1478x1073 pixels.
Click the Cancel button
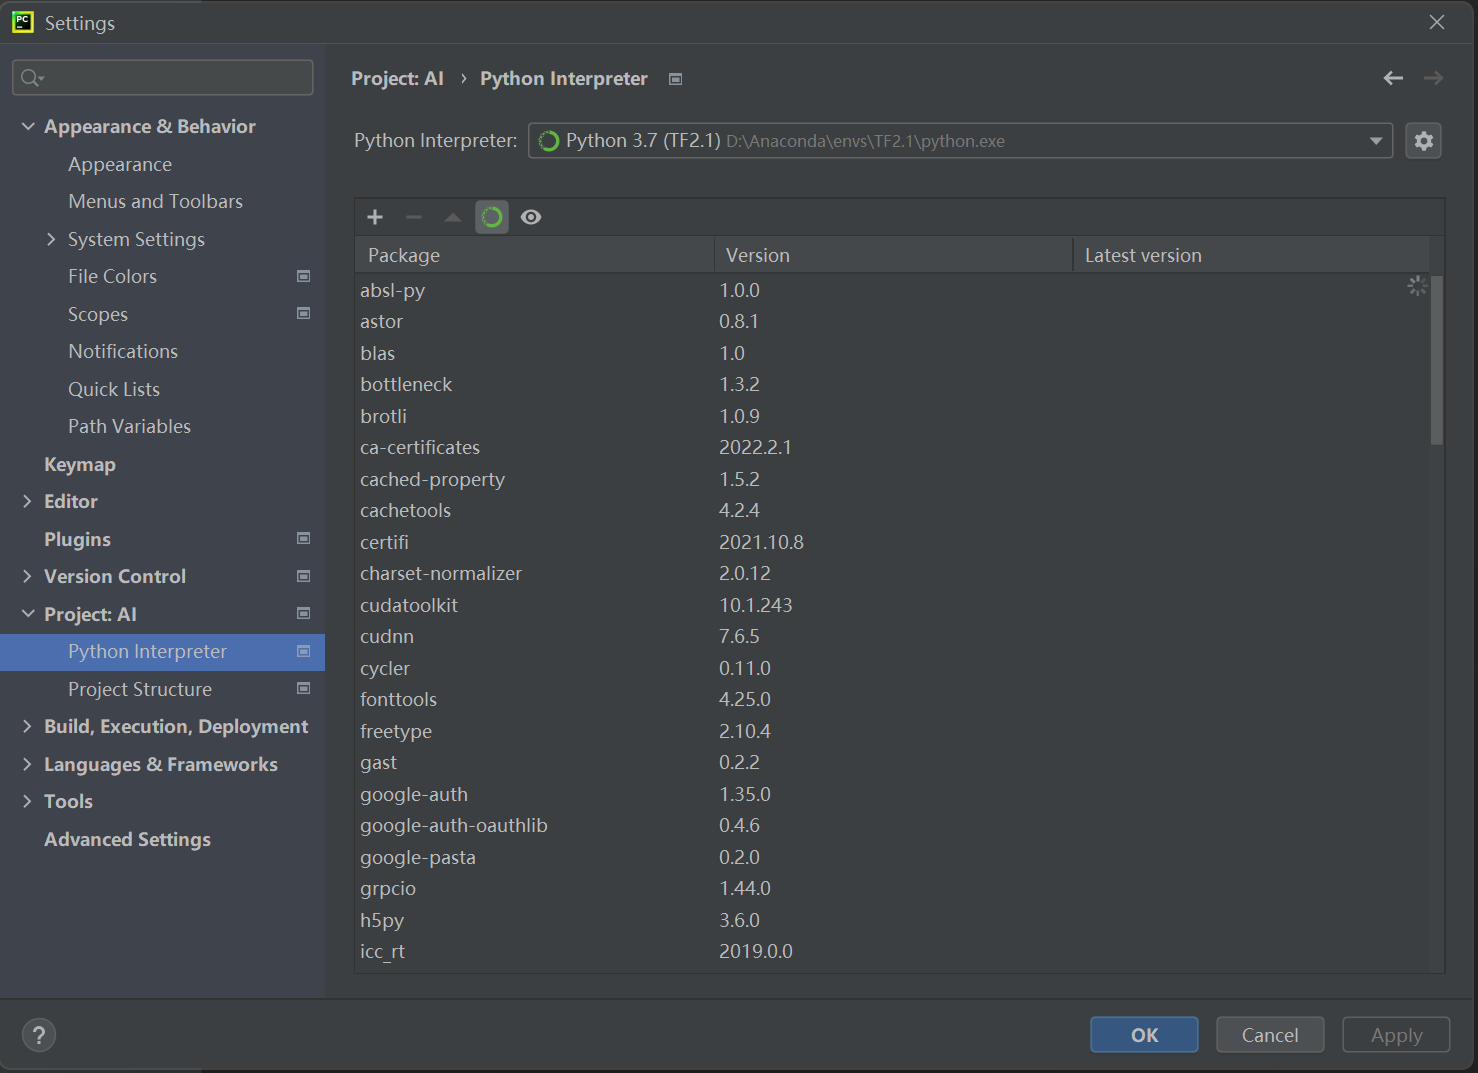pos(1270,1035)
